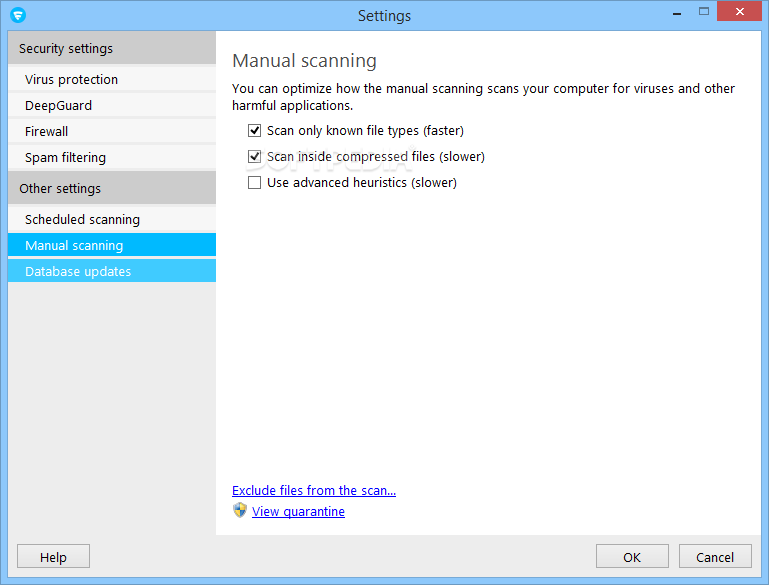Click the Other settings header

112,188
